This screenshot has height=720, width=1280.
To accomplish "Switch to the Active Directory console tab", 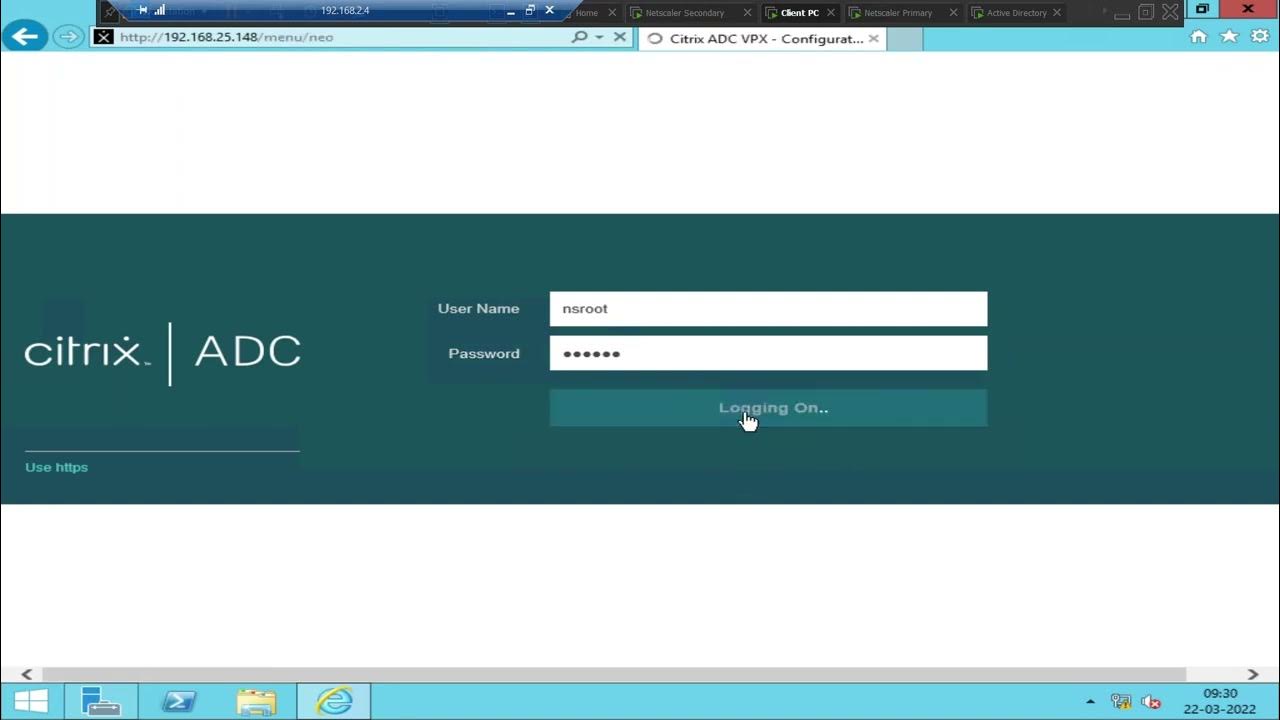I will pyautogui.click(x=1016, y=13).
